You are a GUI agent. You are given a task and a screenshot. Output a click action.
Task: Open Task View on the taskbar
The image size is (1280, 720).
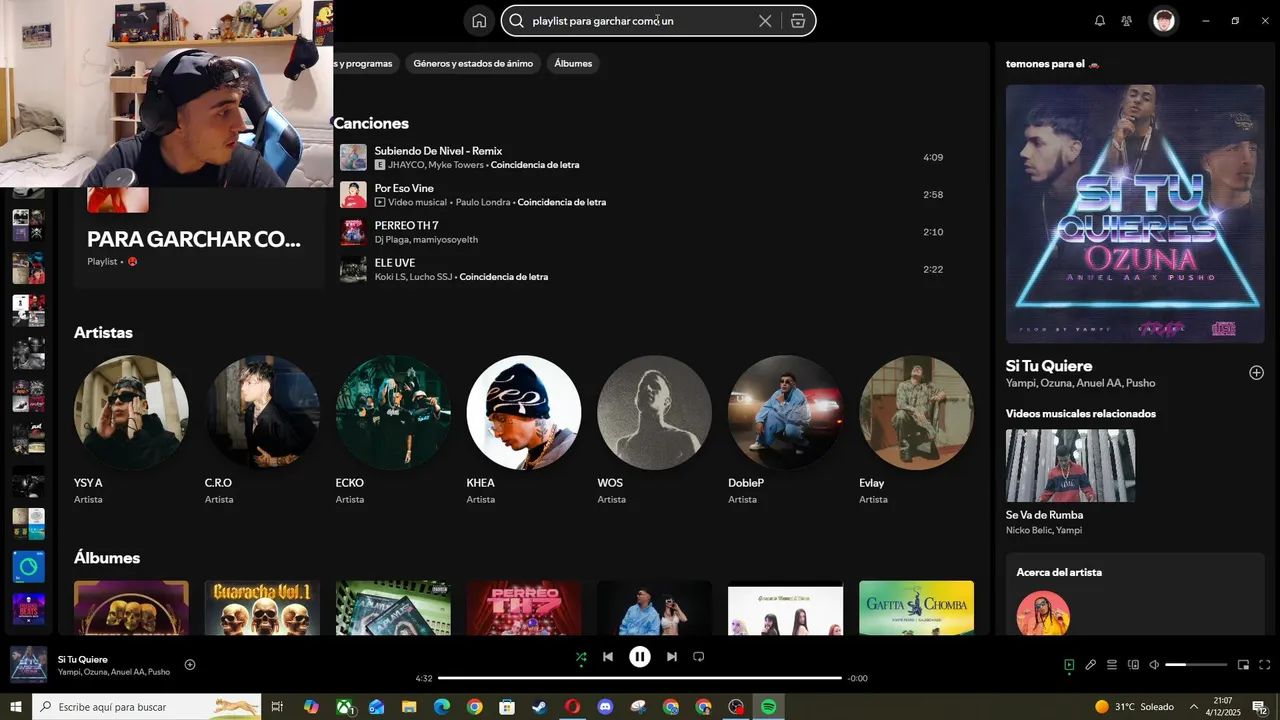click(x=278, y=707)
